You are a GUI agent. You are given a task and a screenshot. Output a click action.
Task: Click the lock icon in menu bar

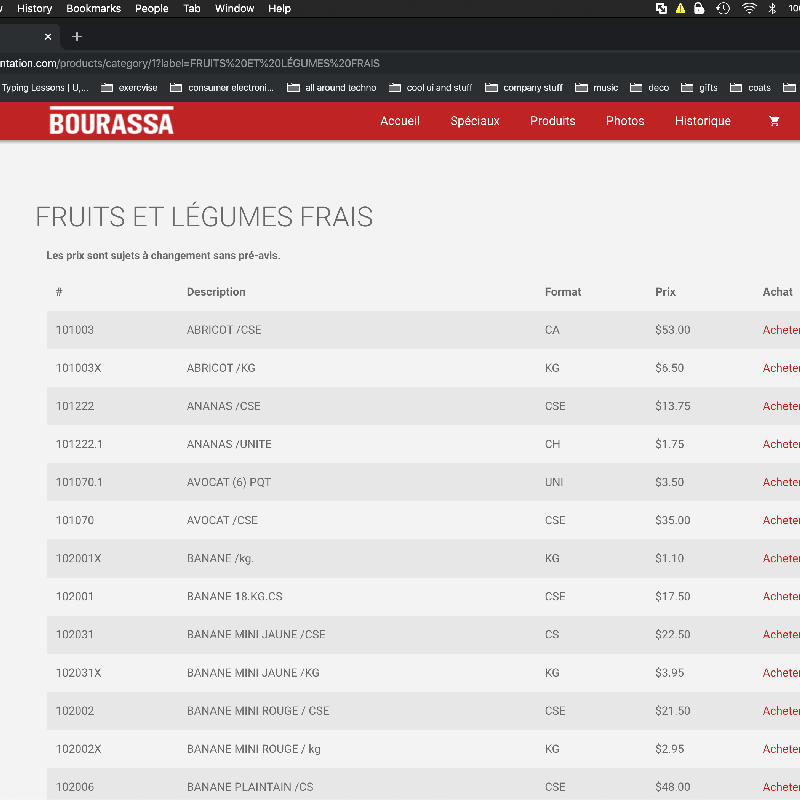coord(699,8)
